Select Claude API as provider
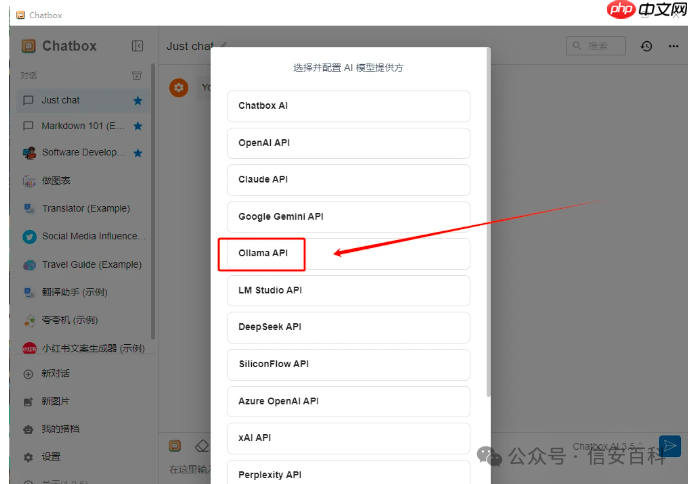This screenshot has width=688, height=484. [348, 179]
